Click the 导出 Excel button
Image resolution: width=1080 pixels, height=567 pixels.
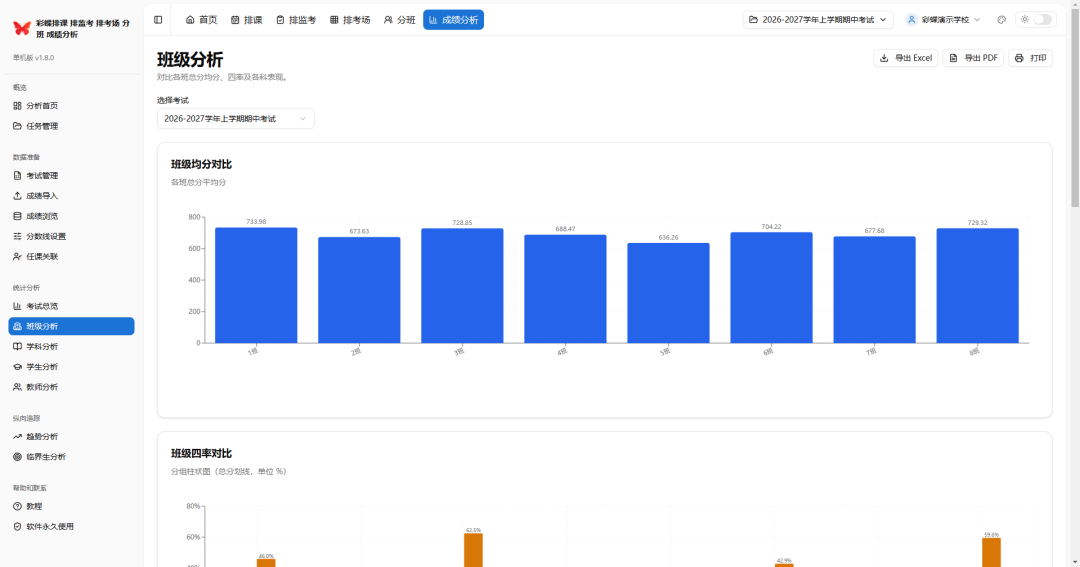tap(905, 58)
